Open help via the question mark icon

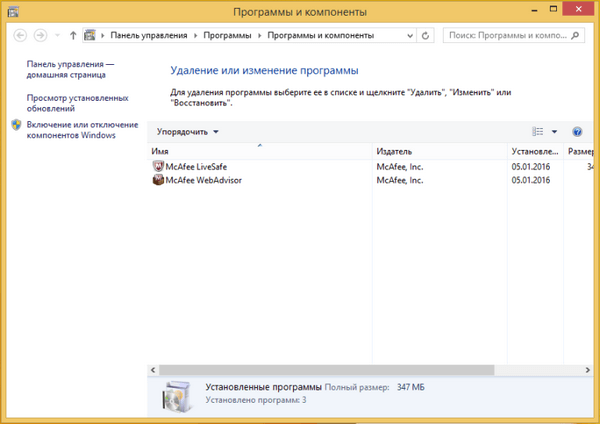coord(577,132)
